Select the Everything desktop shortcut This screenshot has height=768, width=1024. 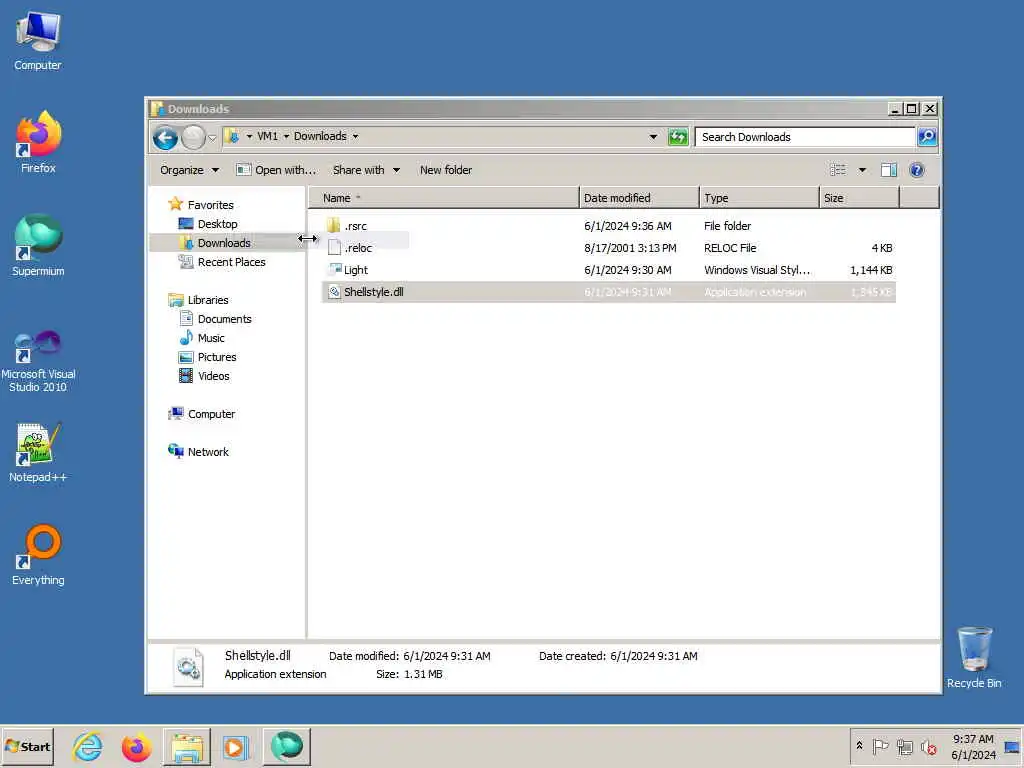tap(38, 555)
